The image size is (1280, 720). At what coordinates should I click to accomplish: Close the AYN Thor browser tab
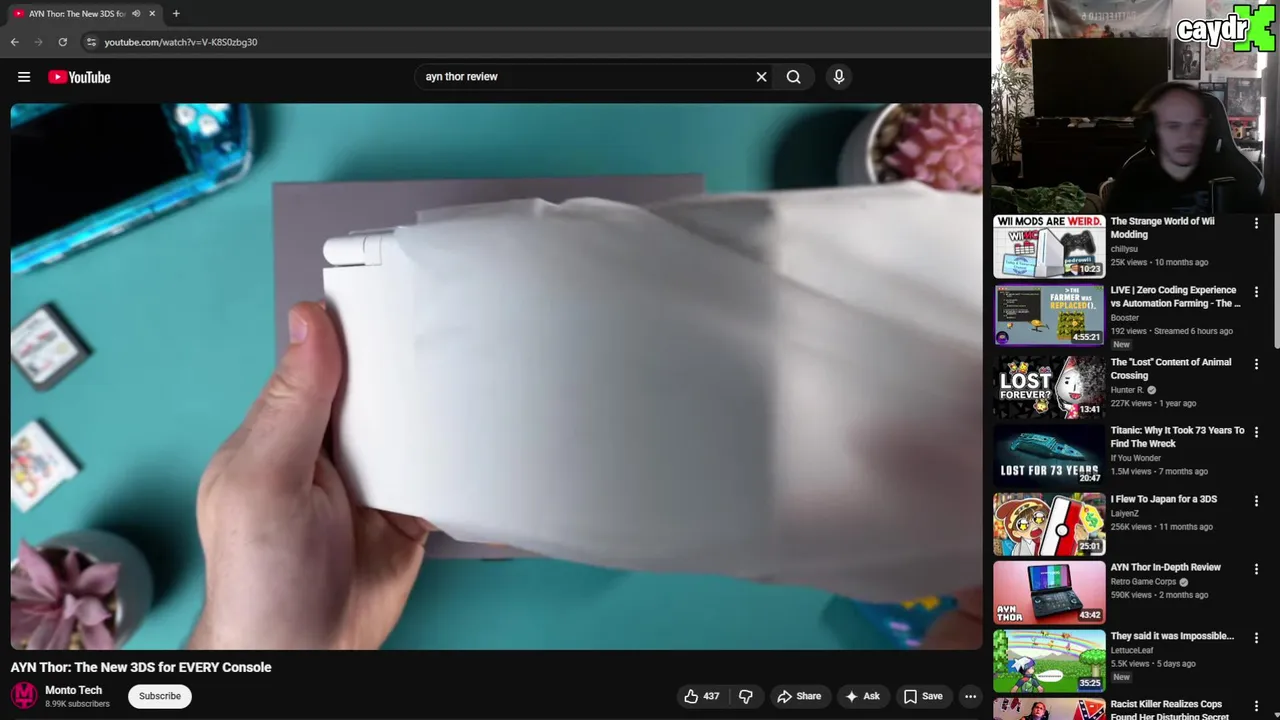152,14
